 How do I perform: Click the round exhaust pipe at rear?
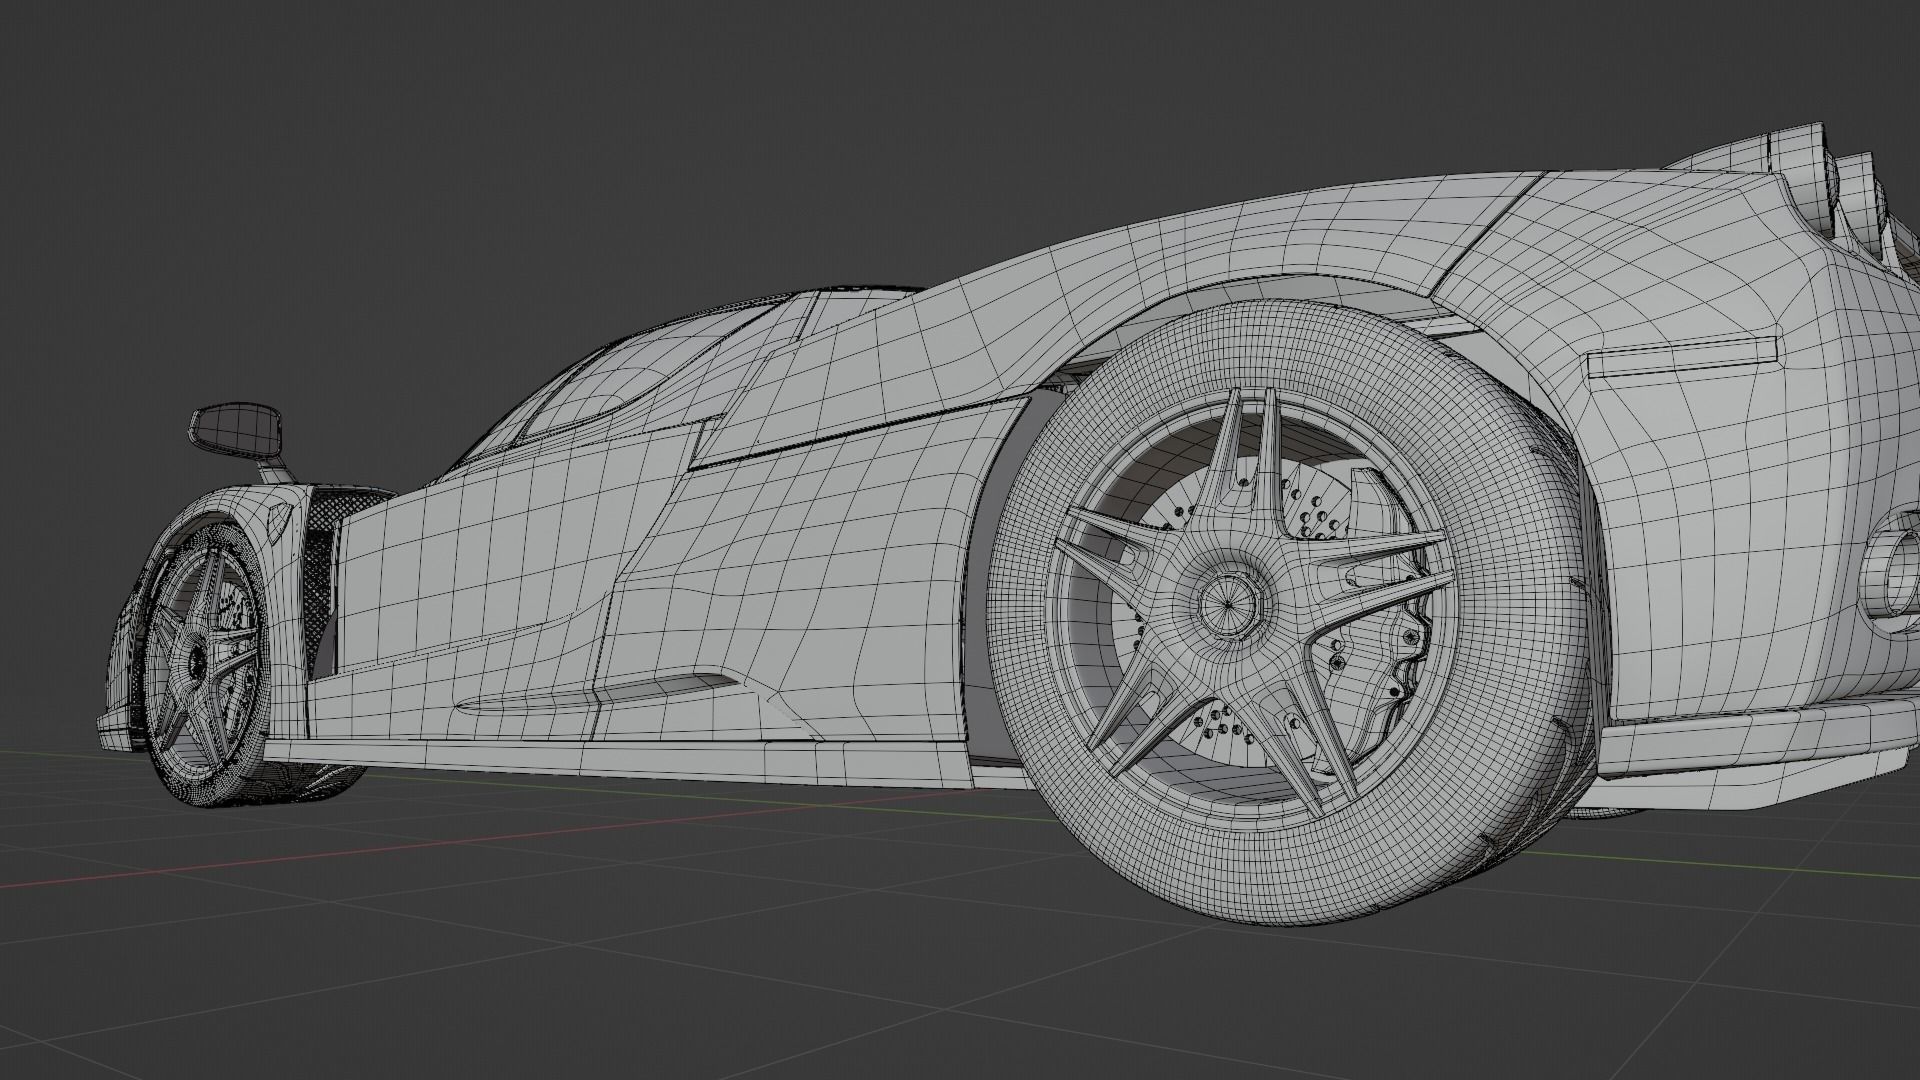[1890, 574]
